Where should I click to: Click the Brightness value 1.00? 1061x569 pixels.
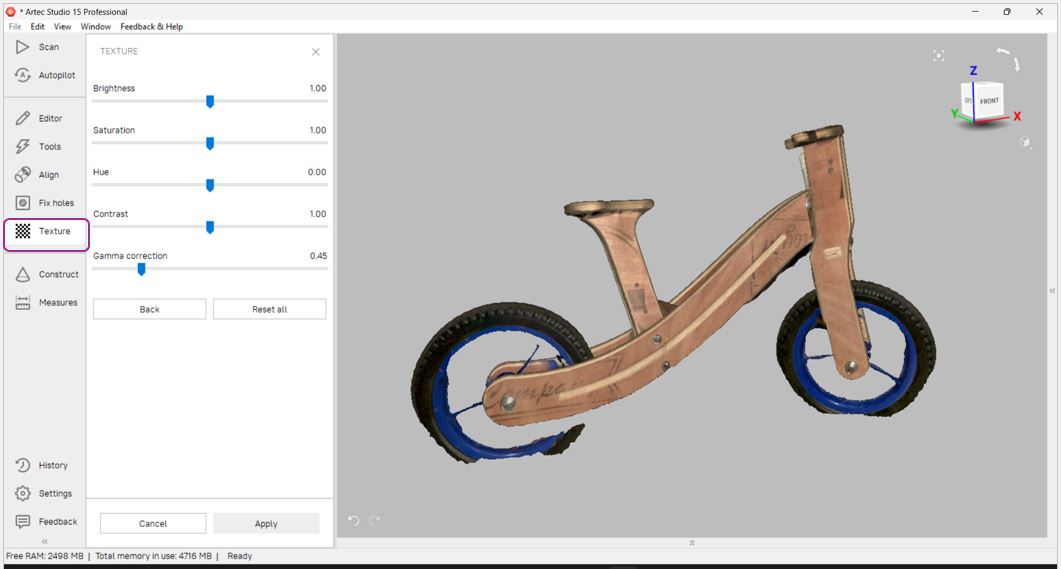(x=317, y=89)
